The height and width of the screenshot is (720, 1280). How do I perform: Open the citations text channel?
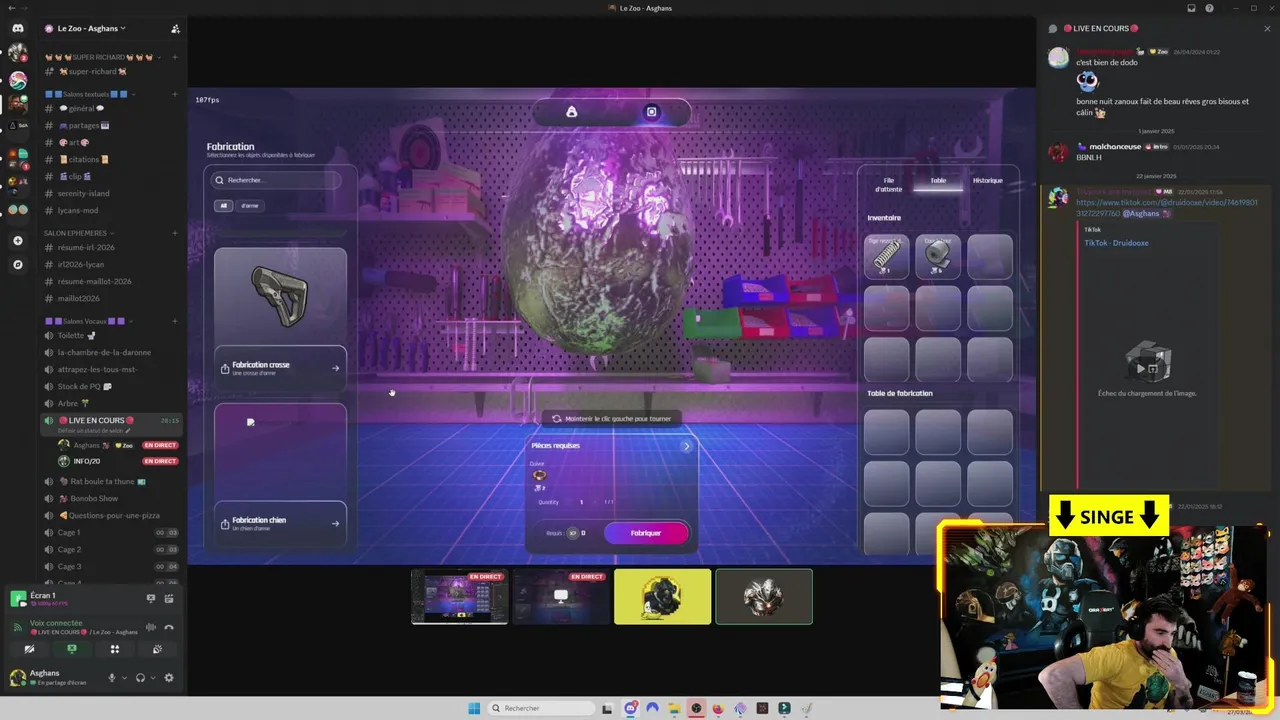click(111, 159)
